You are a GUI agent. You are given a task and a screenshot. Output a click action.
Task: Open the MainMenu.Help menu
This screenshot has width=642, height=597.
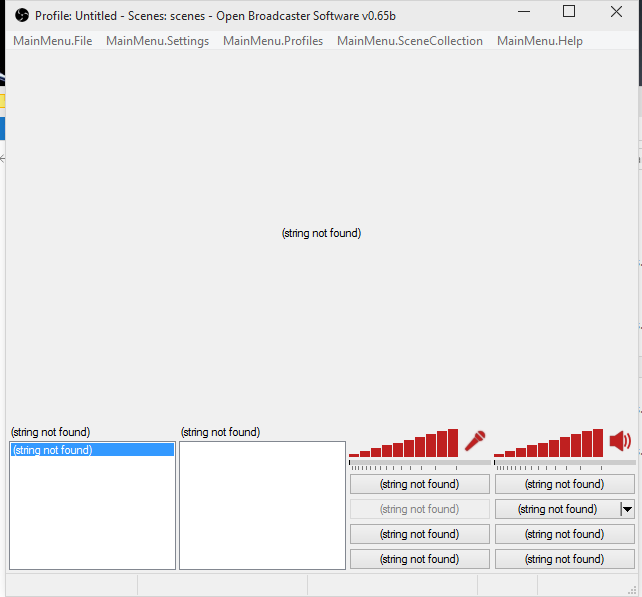tap(540, 41)
